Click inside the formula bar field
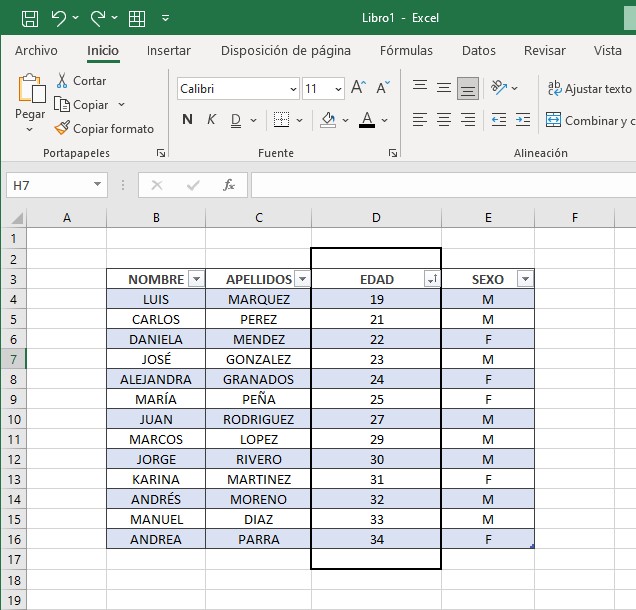The width and height of the screenshot is (636, 610). 443,185
